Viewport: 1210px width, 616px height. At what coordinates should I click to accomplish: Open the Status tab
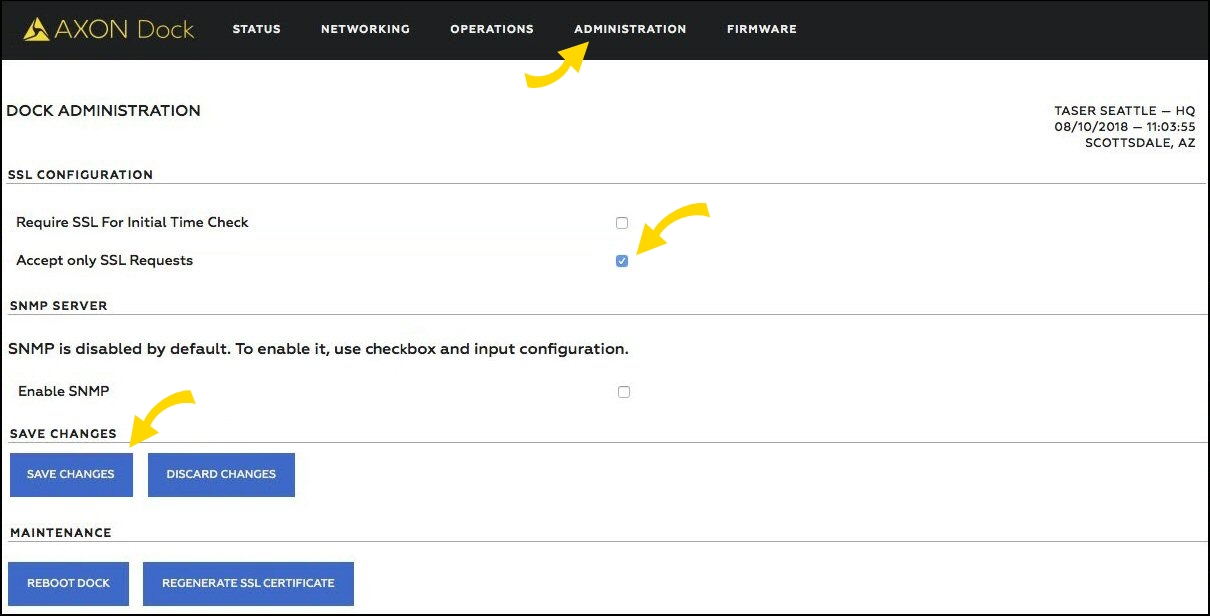[x=256, y=29]
